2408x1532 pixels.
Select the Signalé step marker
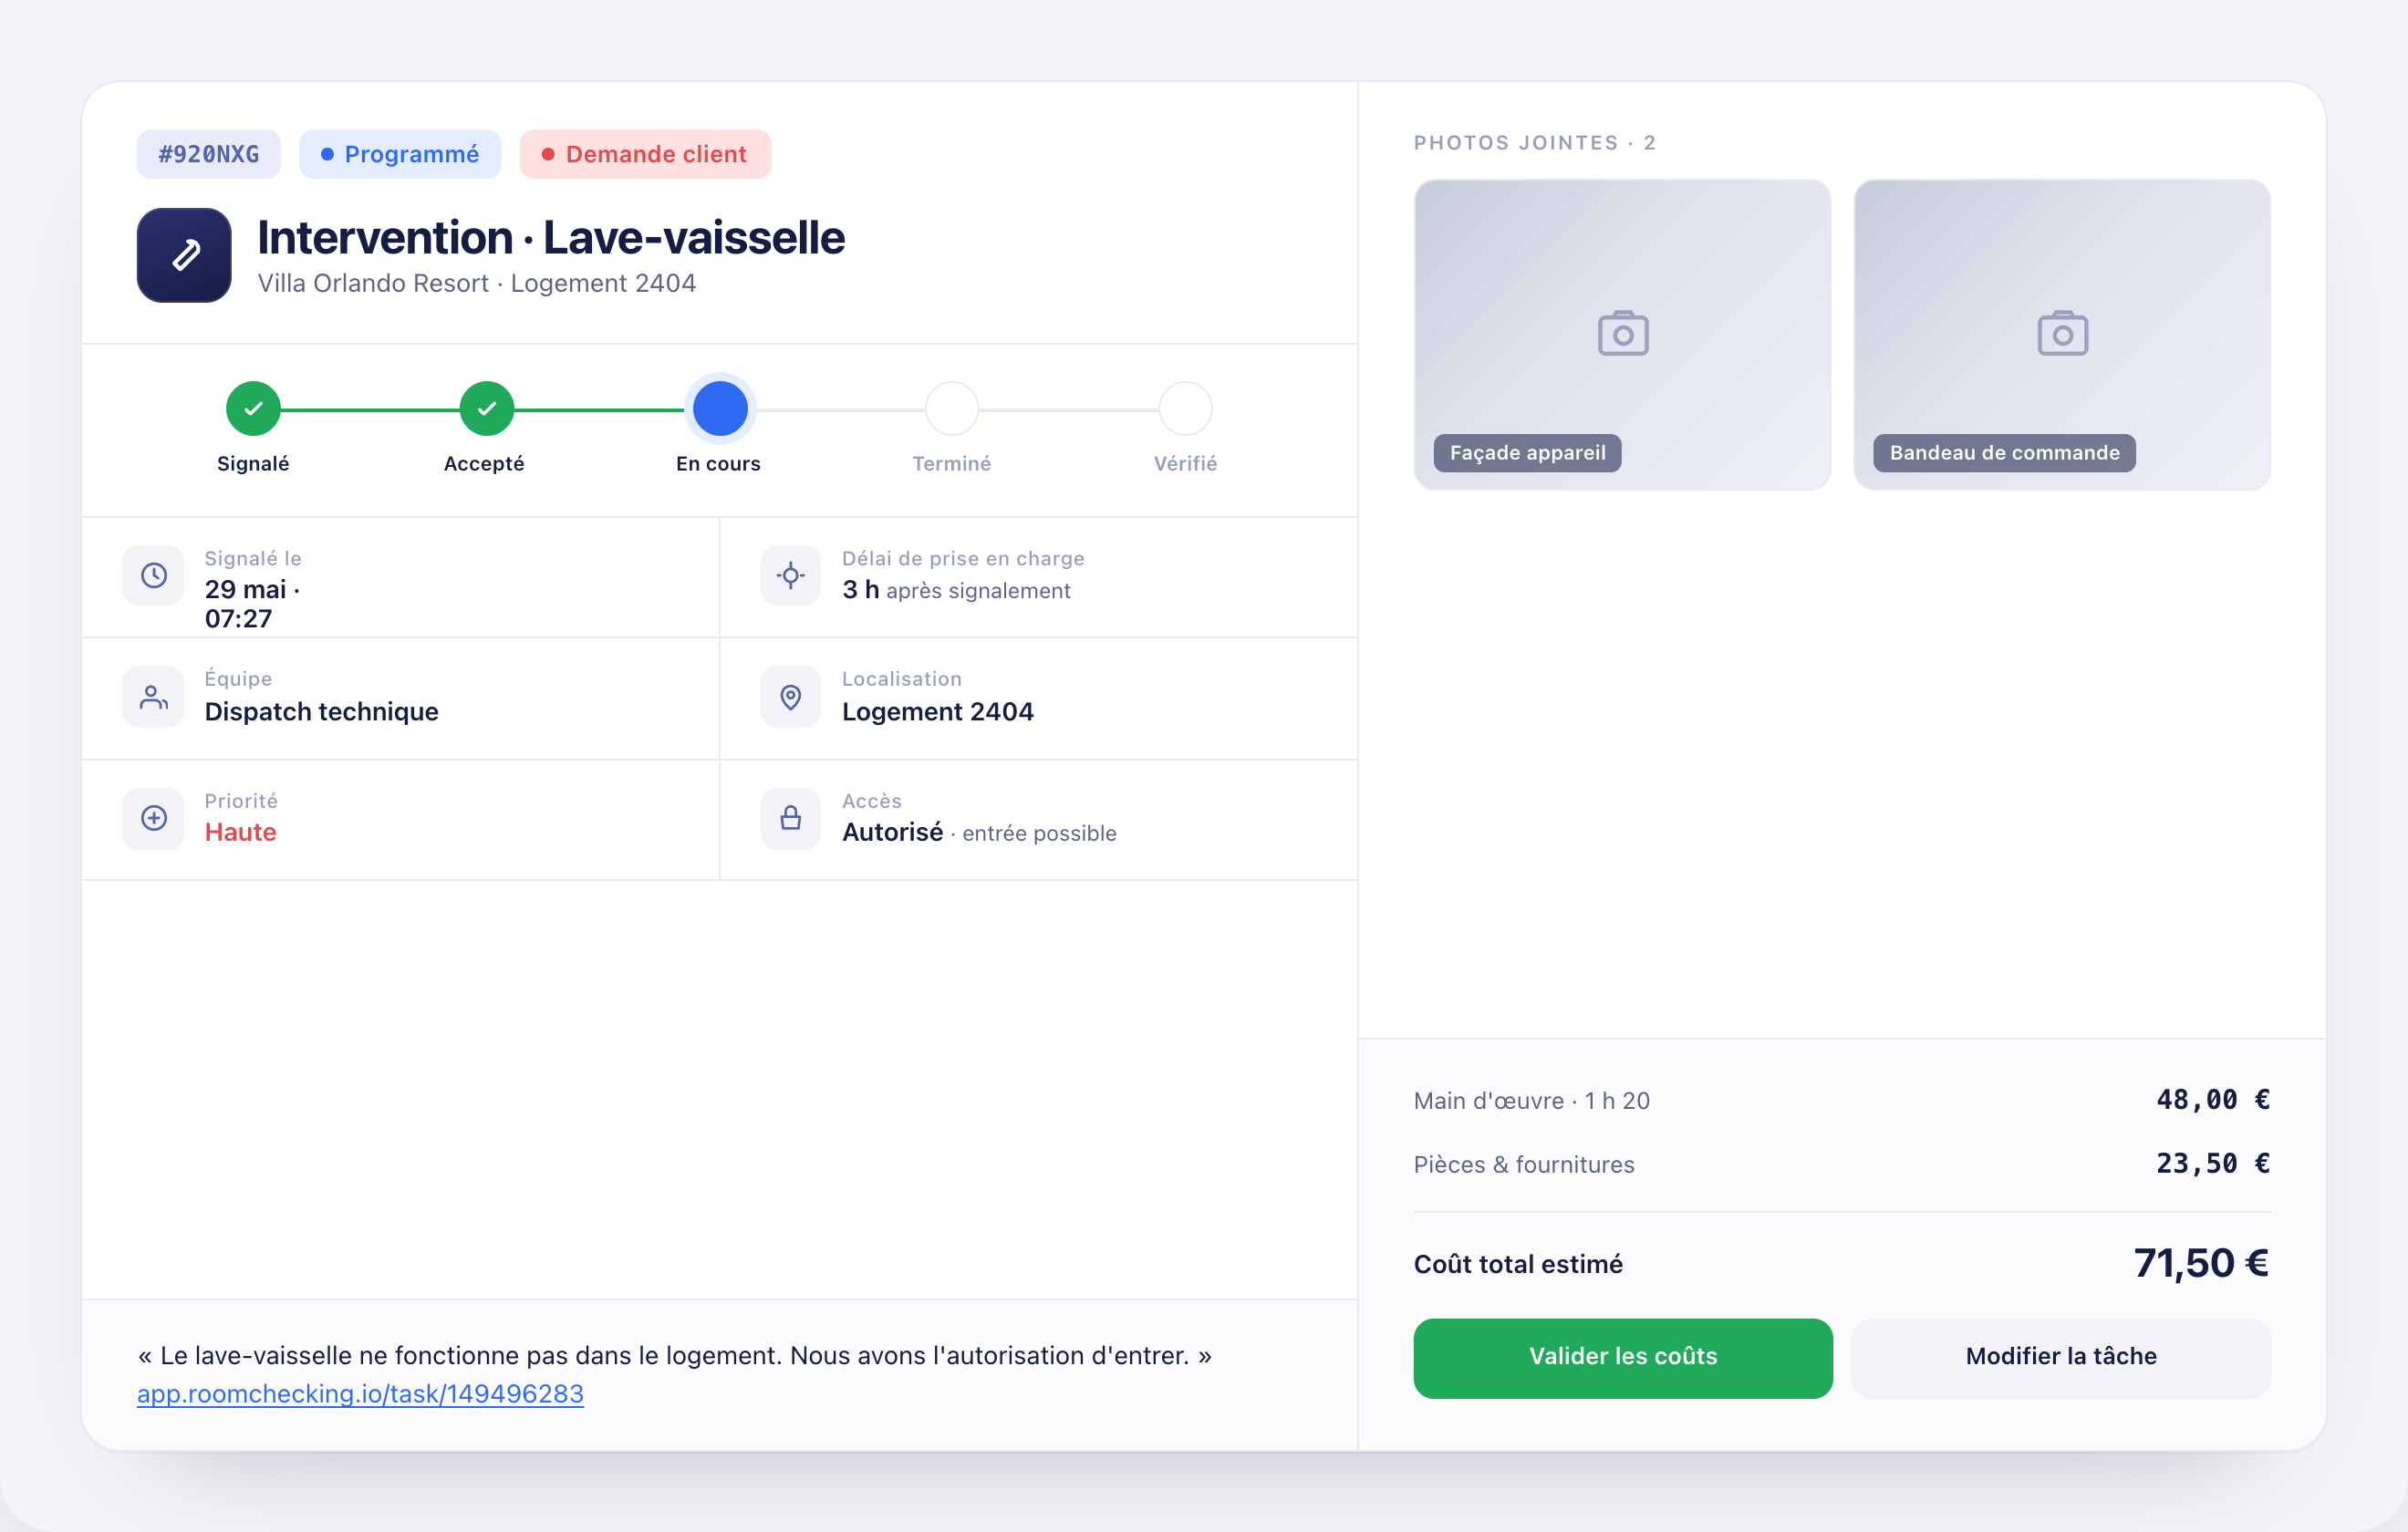tap(253, 408)
